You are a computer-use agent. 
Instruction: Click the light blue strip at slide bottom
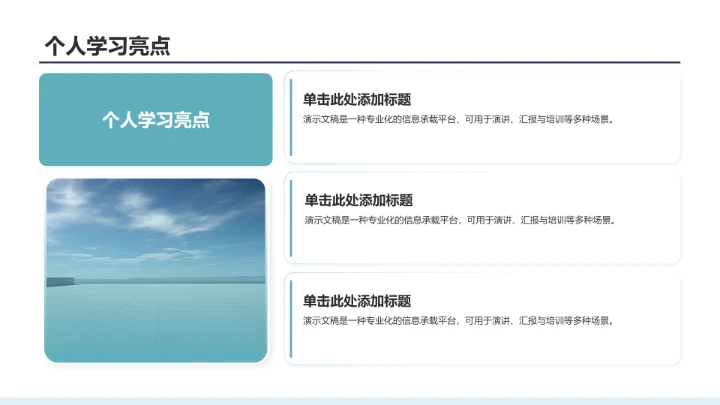[360, 400]
